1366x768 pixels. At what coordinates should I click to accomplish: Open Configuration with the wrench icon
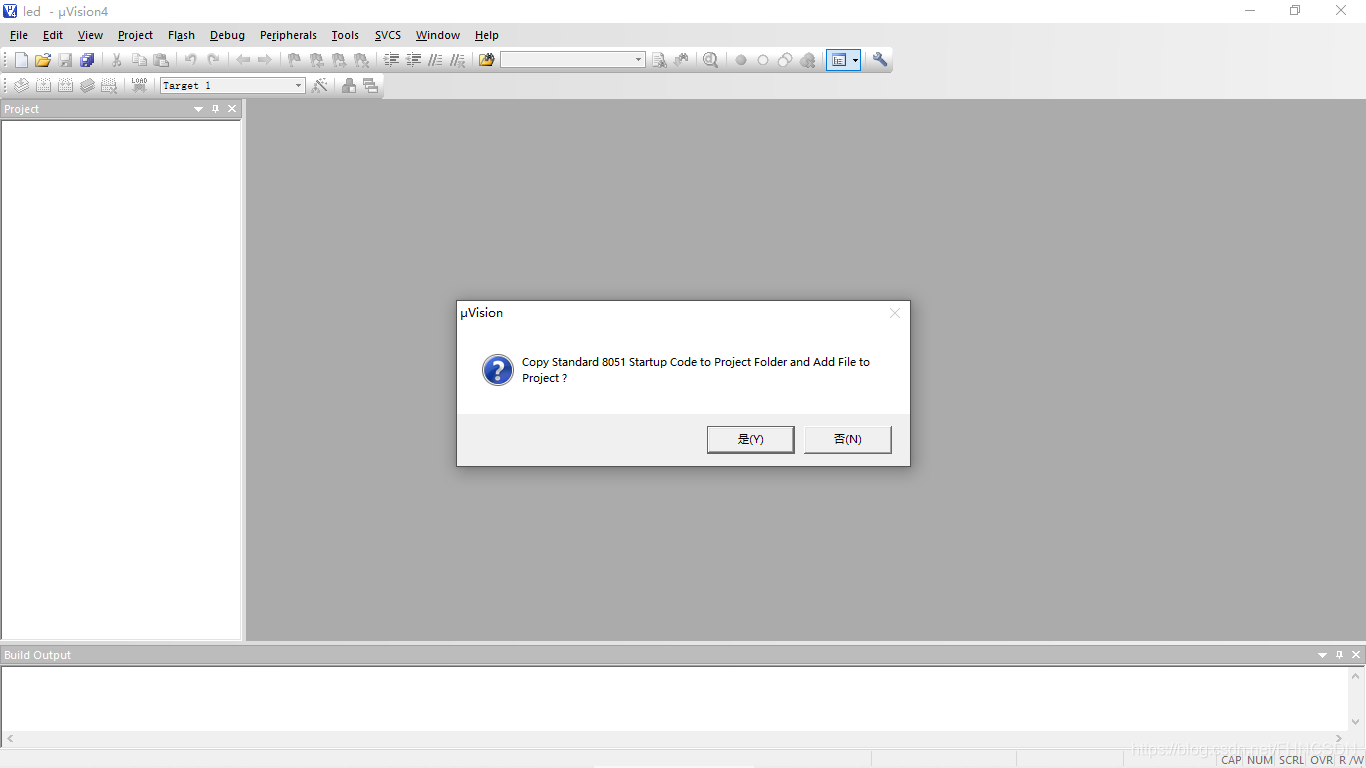880,60
